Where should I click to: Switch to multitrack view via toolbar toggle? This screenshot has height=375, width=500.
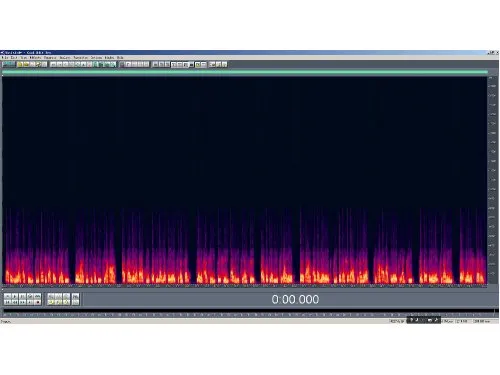click(8, 64)
